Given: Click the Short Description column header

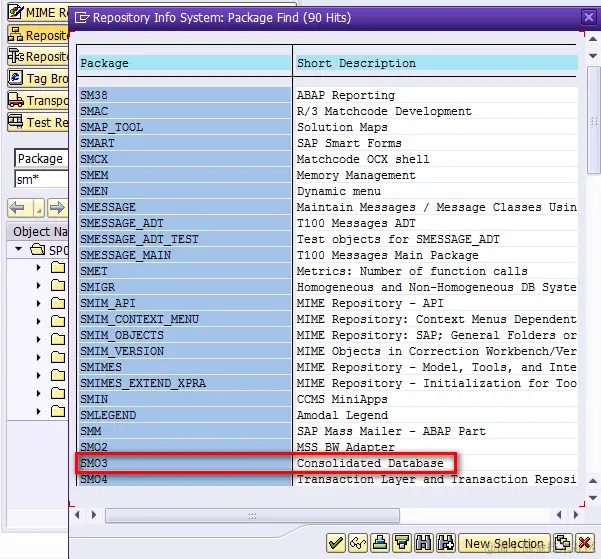Looking at the screenshot, I should [437, 63].
